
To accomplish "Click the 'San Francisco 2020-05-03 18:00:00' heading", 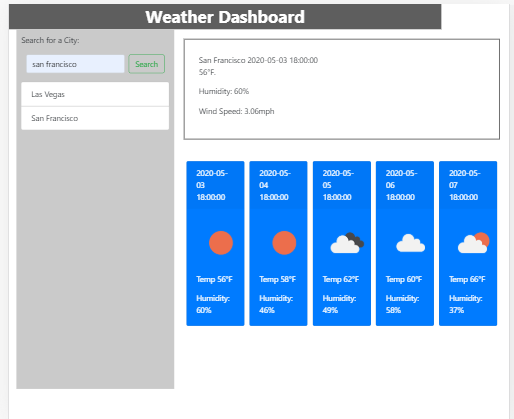I will point(258,60).
